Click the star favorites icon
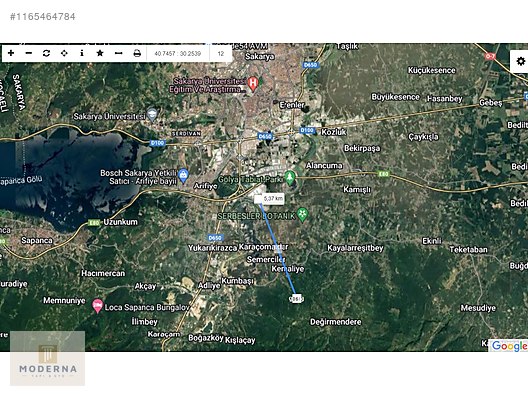 pos(100,53)
